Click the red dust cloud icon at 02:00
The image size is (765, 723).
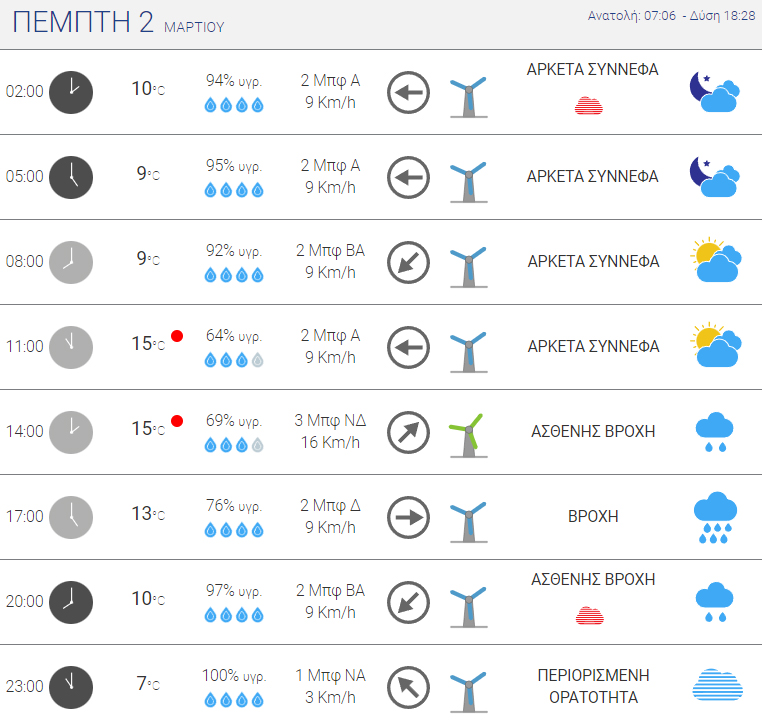point(589,105)
